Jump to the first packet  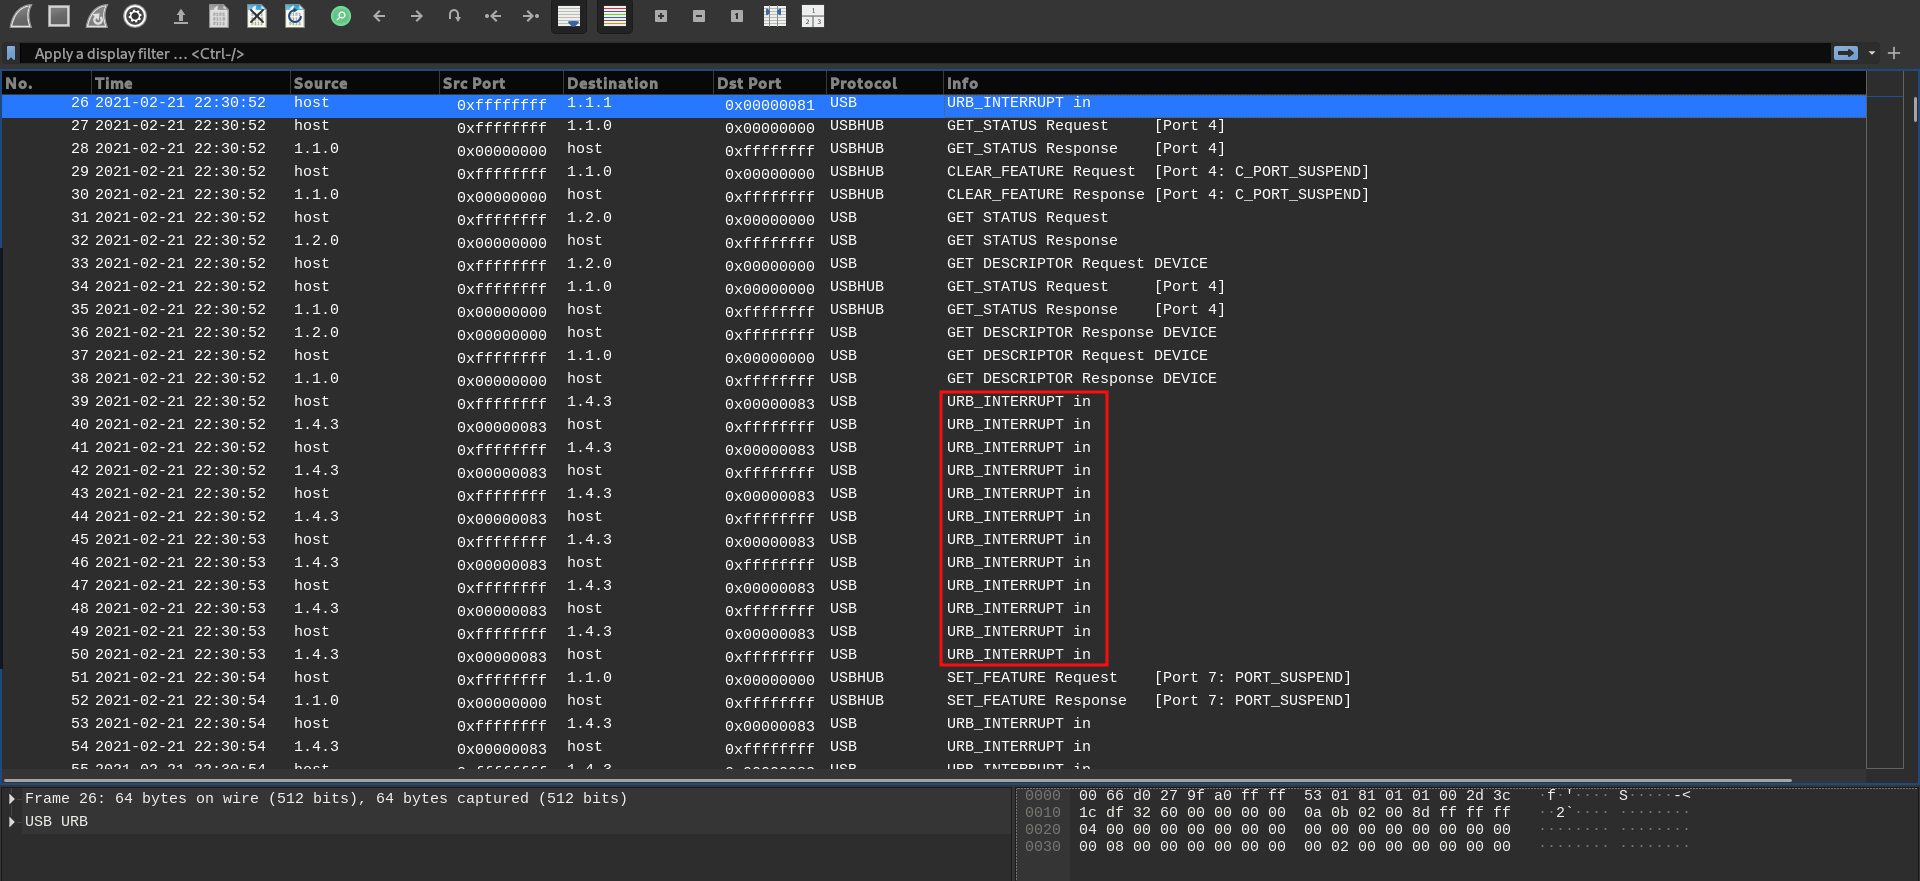tap(493, 16)
